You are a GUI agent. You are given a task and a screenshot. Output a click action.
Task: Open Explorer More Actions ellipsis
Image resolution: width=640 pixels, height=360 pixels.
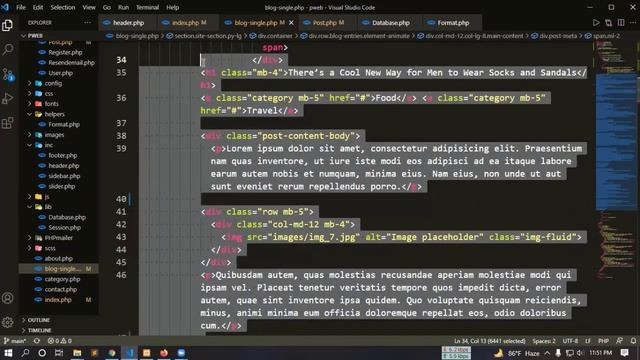(x=87, y=23)
